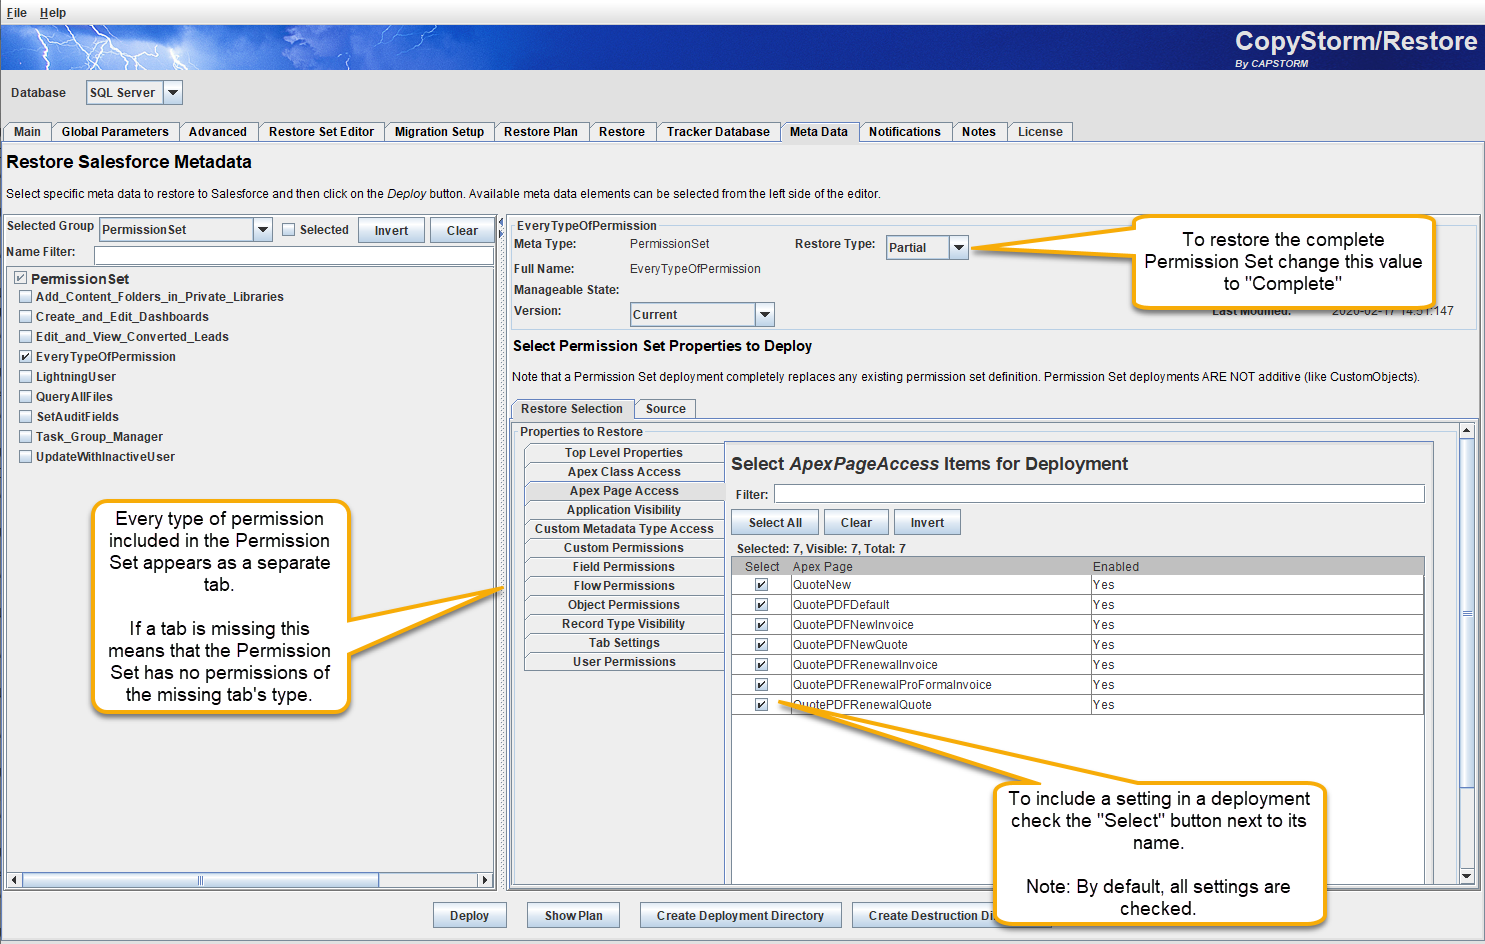Focus the Name Filter field
The height and width of the screenshot is (944, 1485).
point(293,255)
